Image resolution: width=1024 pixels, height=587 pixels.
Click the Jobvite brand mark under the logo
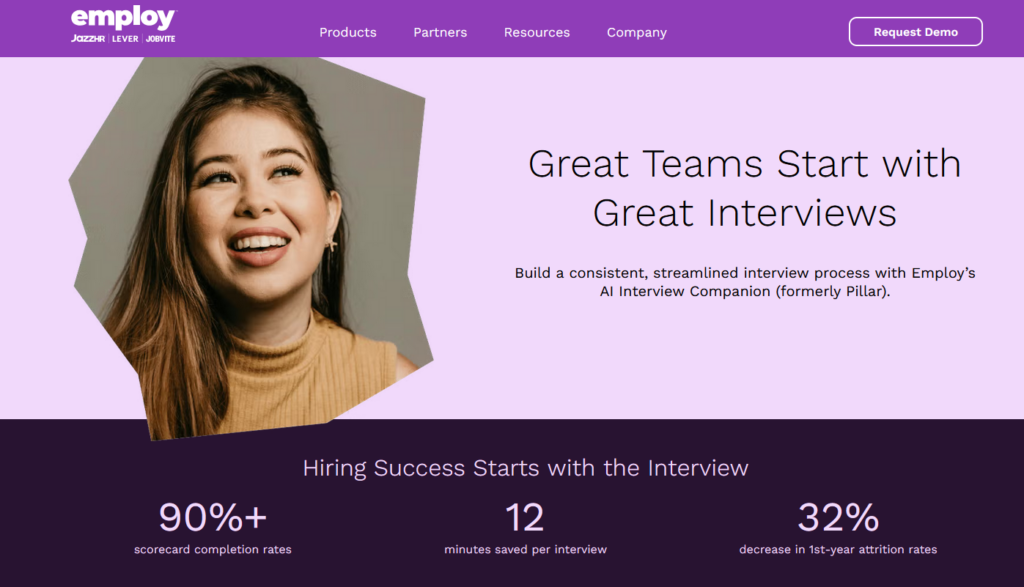click(161, 39)
